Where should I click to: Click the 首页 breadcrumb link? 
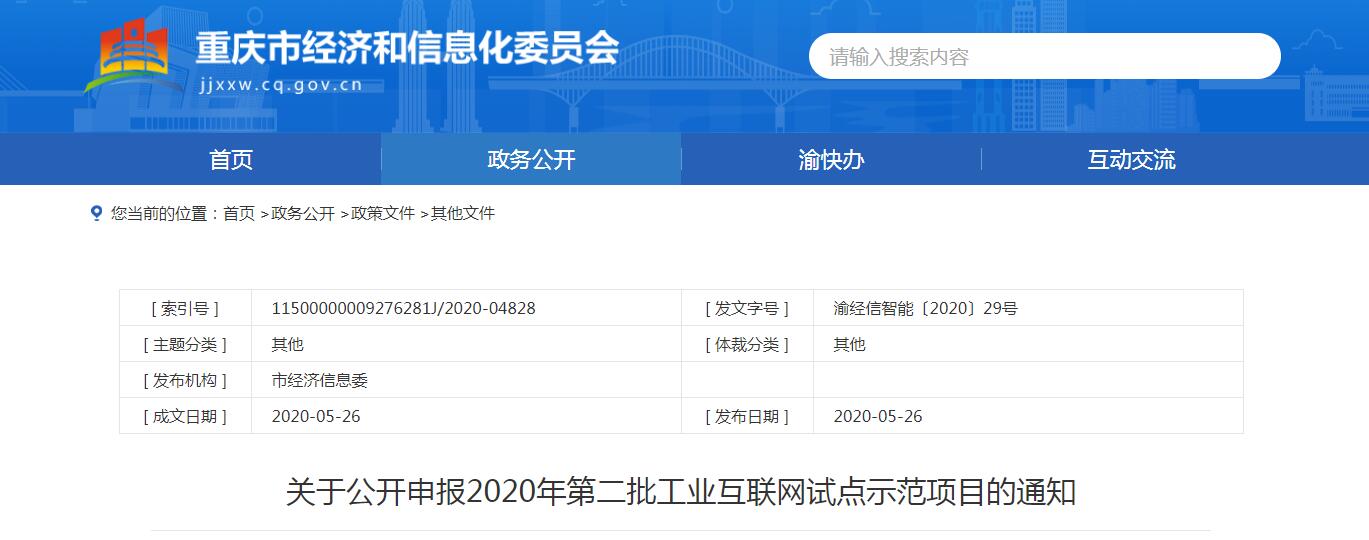238,214
